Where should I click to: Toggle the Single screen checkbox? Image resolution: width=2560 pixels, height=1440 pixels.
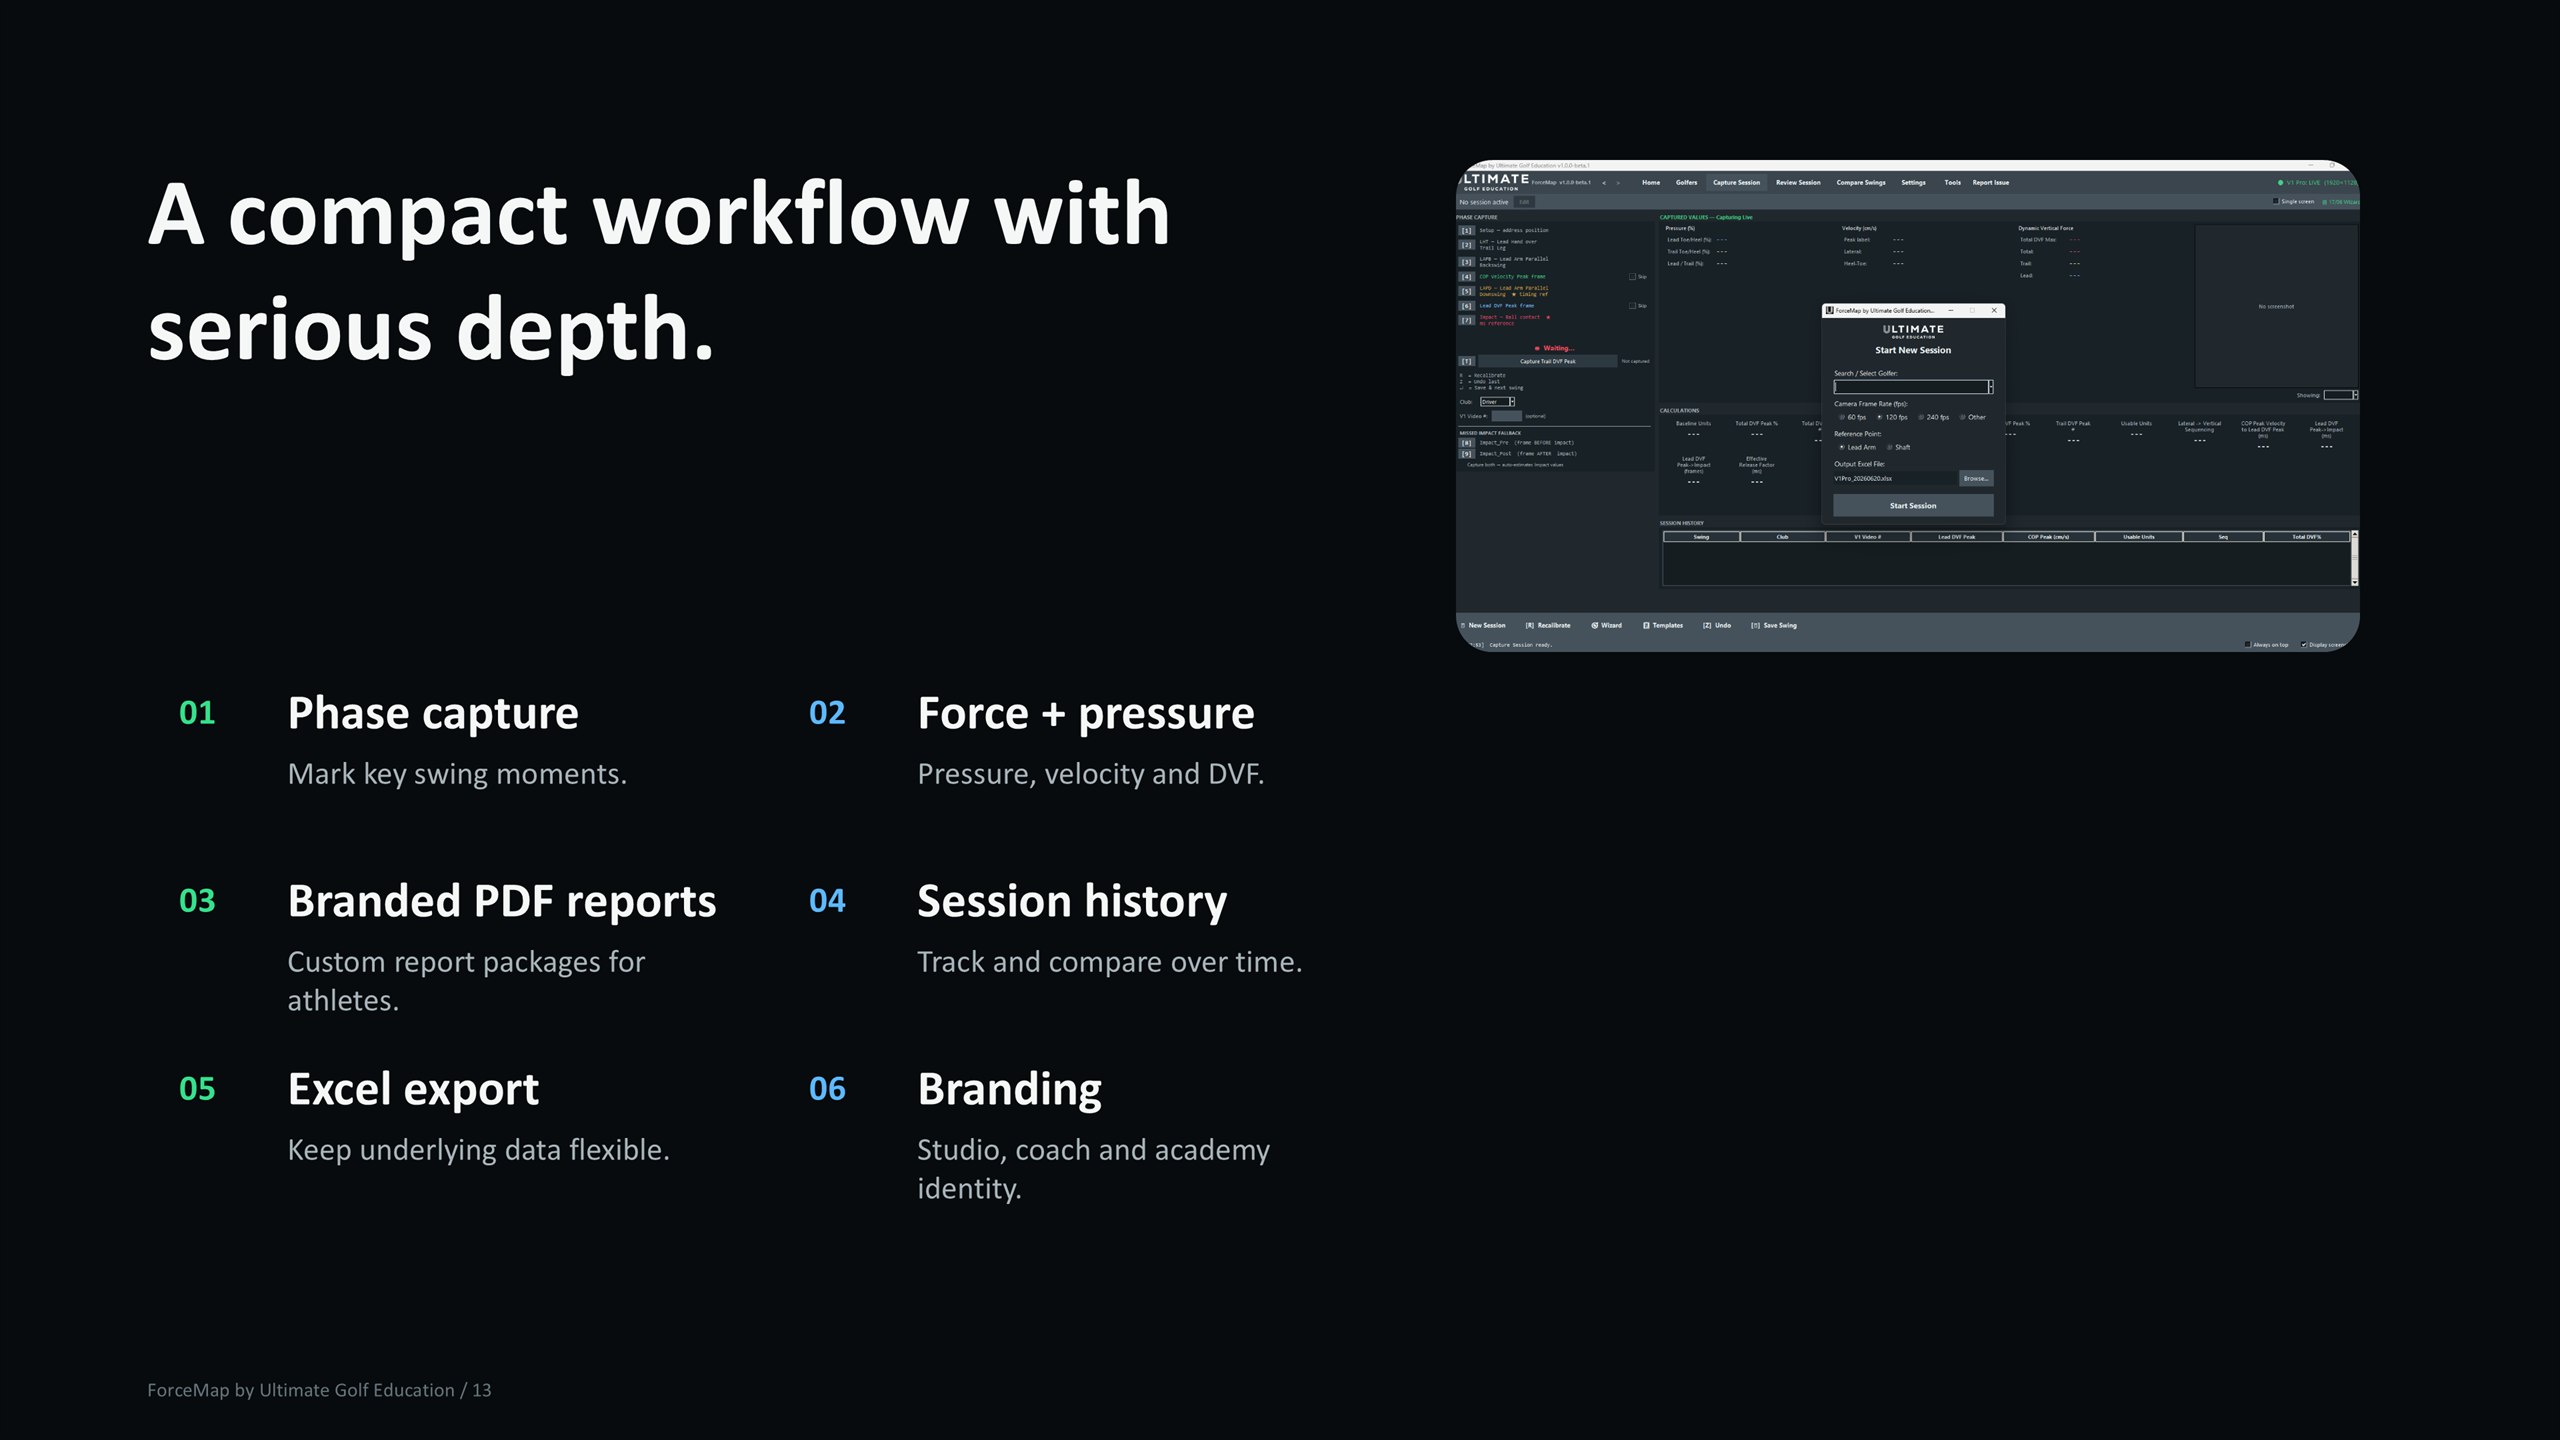(x=2276, y=201)
